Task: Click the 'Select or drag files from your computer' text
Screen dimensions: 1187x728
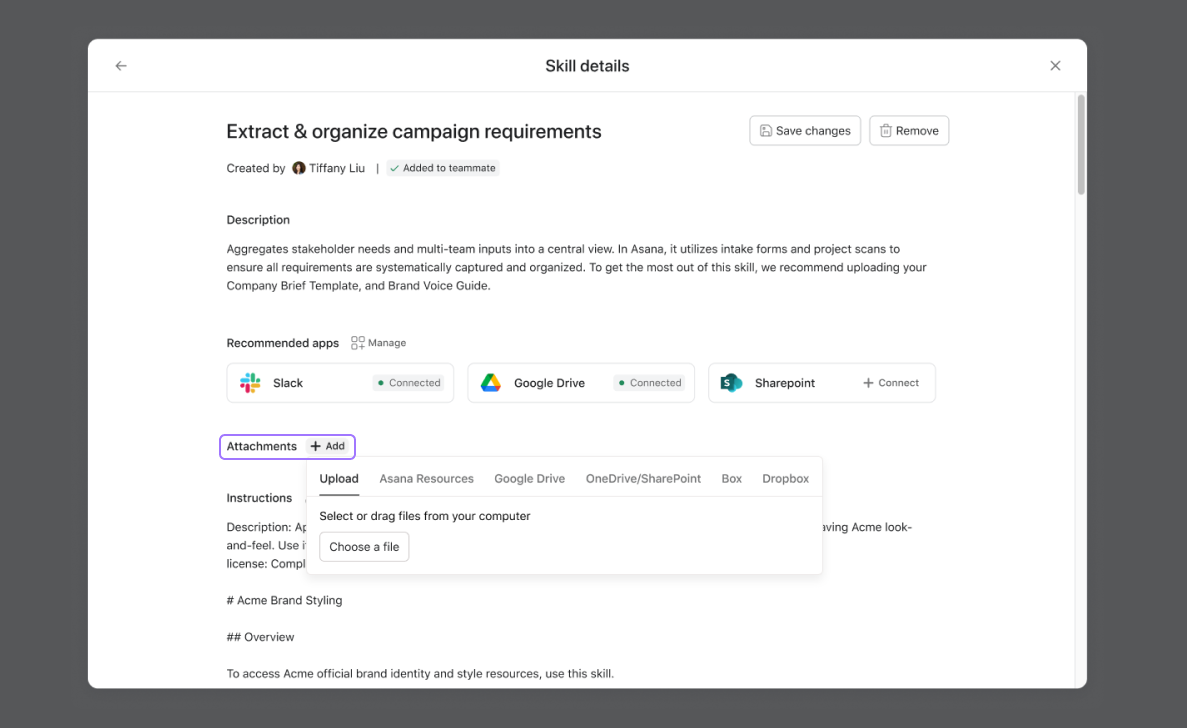Action: click(425, 516)
